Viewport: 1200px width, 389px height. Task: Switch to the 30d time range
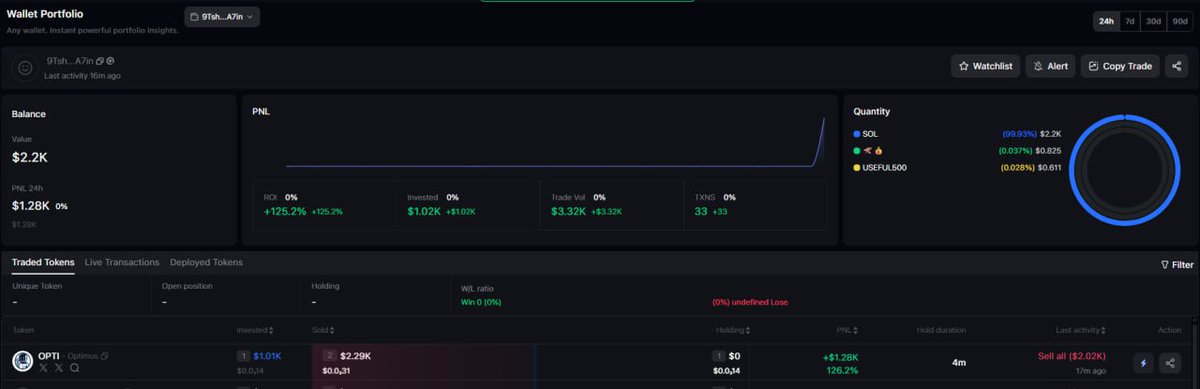1153,21
